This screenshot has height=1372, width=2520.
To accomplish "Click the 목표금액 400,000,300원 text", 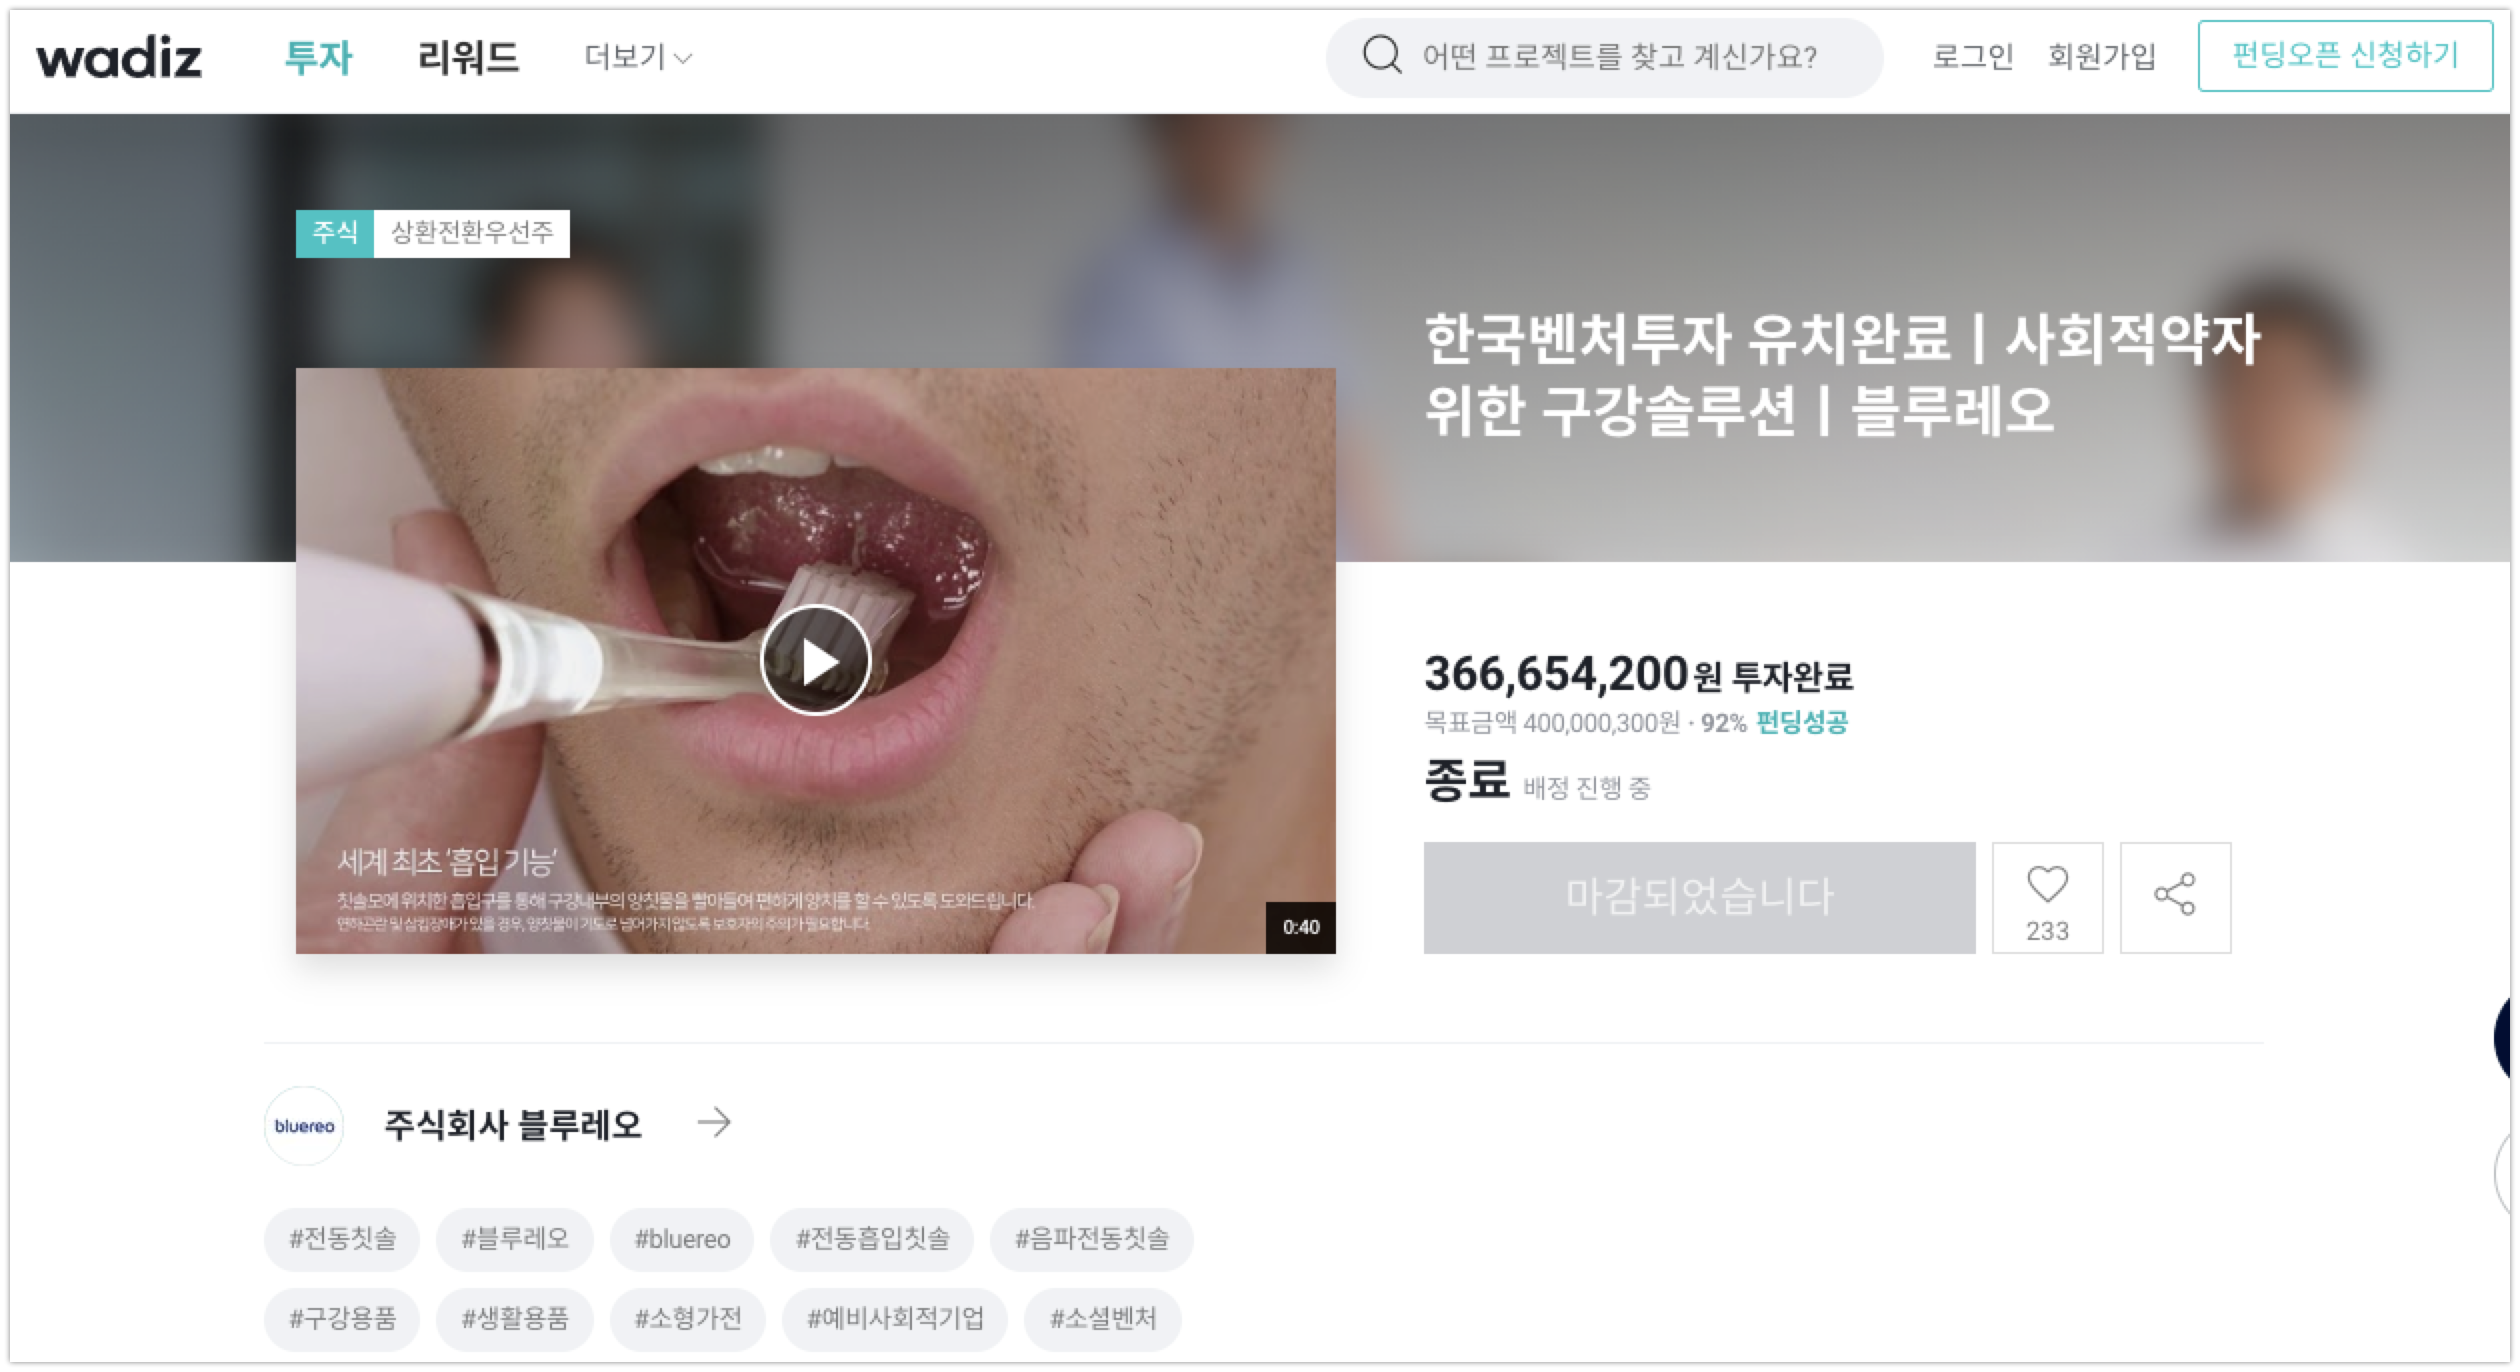I will (x=1552, y=722).
